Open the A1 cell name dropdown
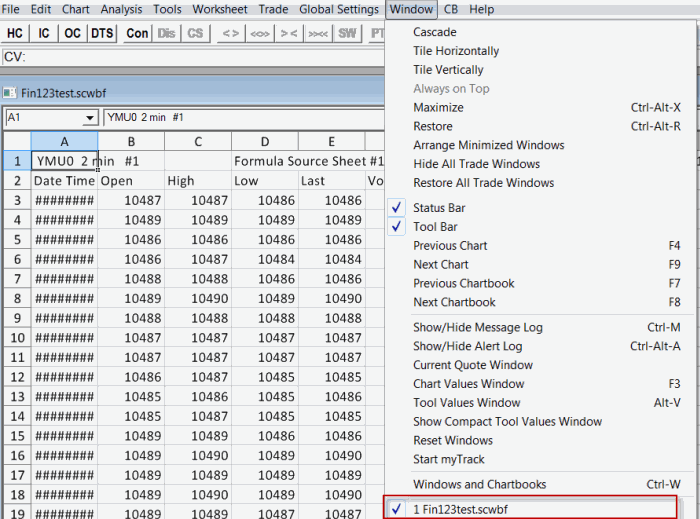This screenshot has width=700, height=519. (89, 118)
